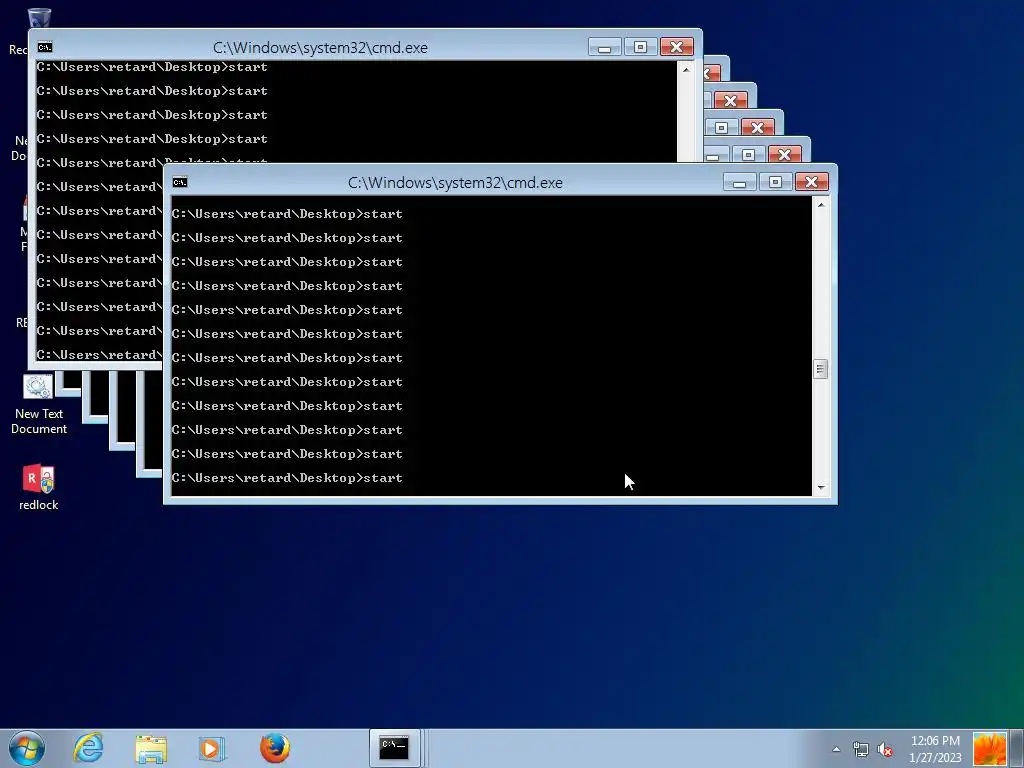The image size is (1024, 768).
Task: Maximize the front cmd.exe window
Action: (x=775, y=182)
